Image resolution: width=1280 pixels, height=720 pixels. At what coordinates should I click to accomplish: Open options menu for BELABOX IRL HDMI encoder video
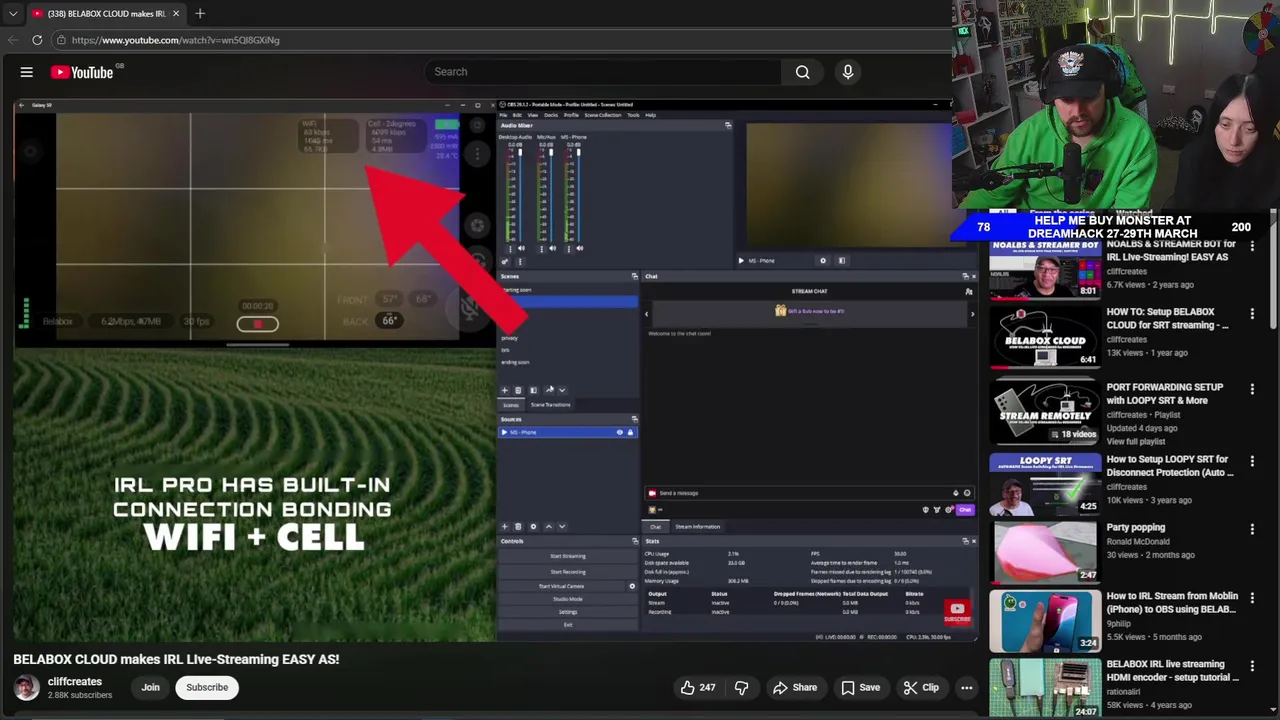1252,666
